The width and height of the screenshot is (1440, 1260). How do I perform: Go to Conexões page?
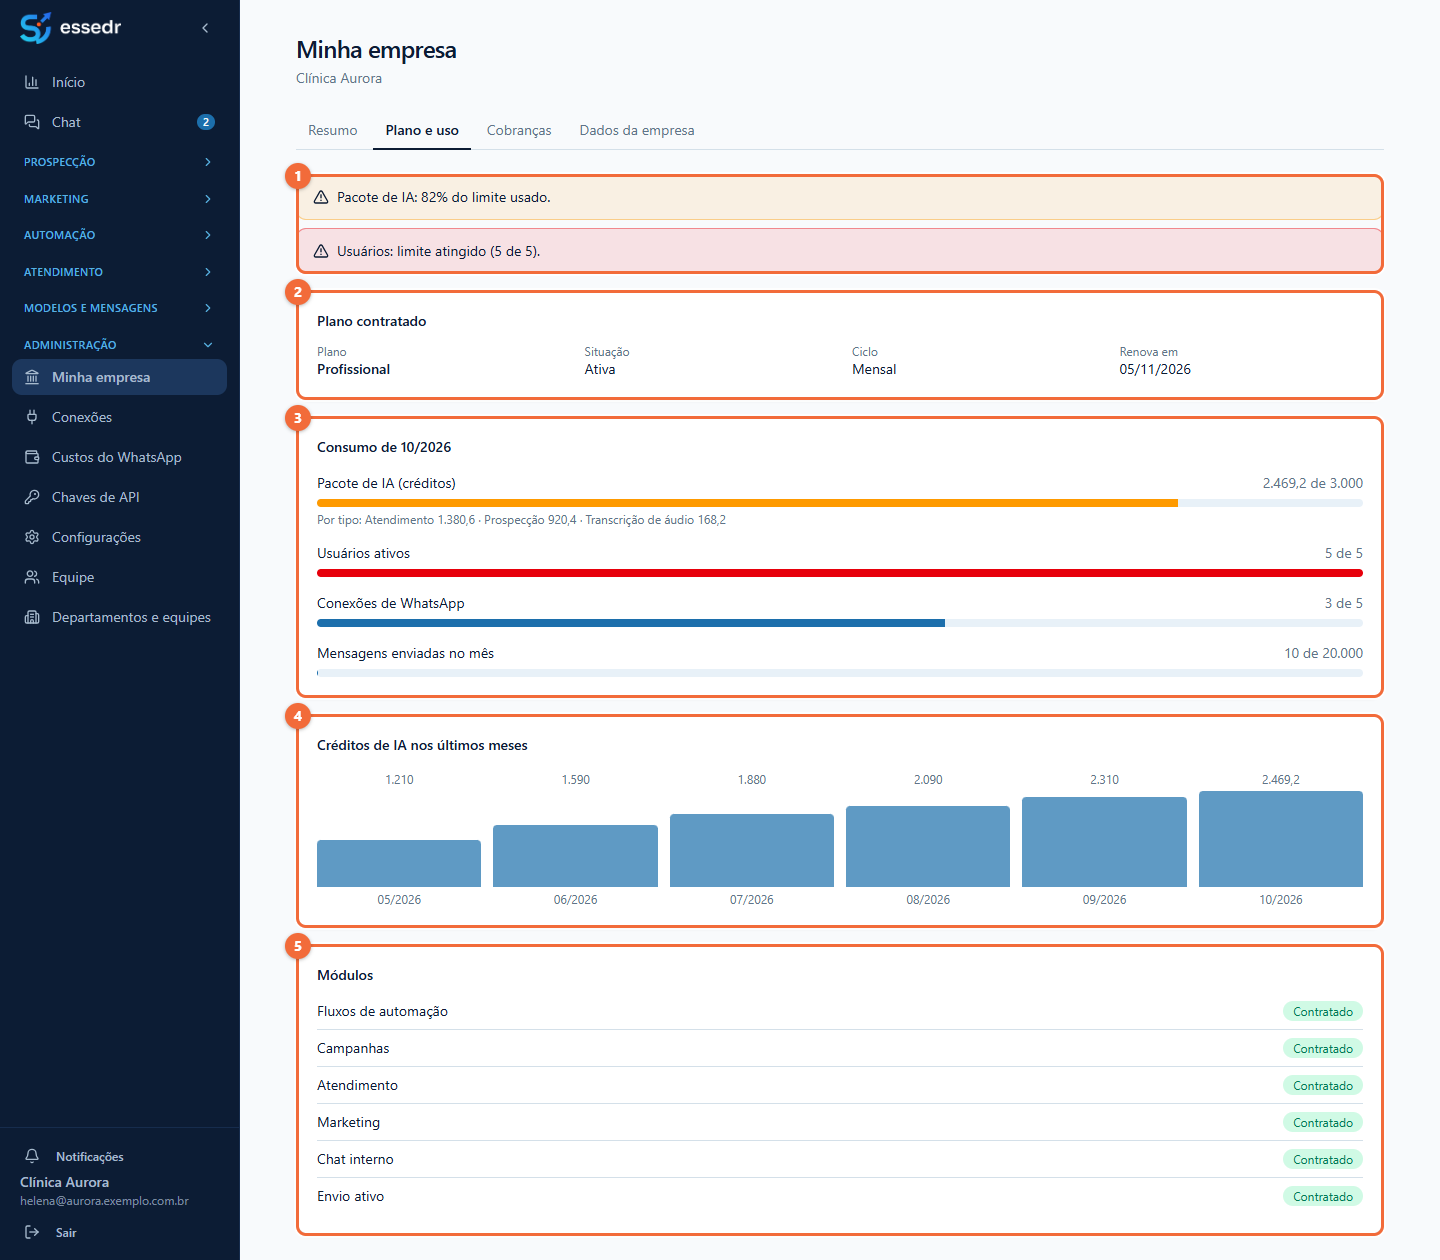pyautogui.click(x=120, y=417)
